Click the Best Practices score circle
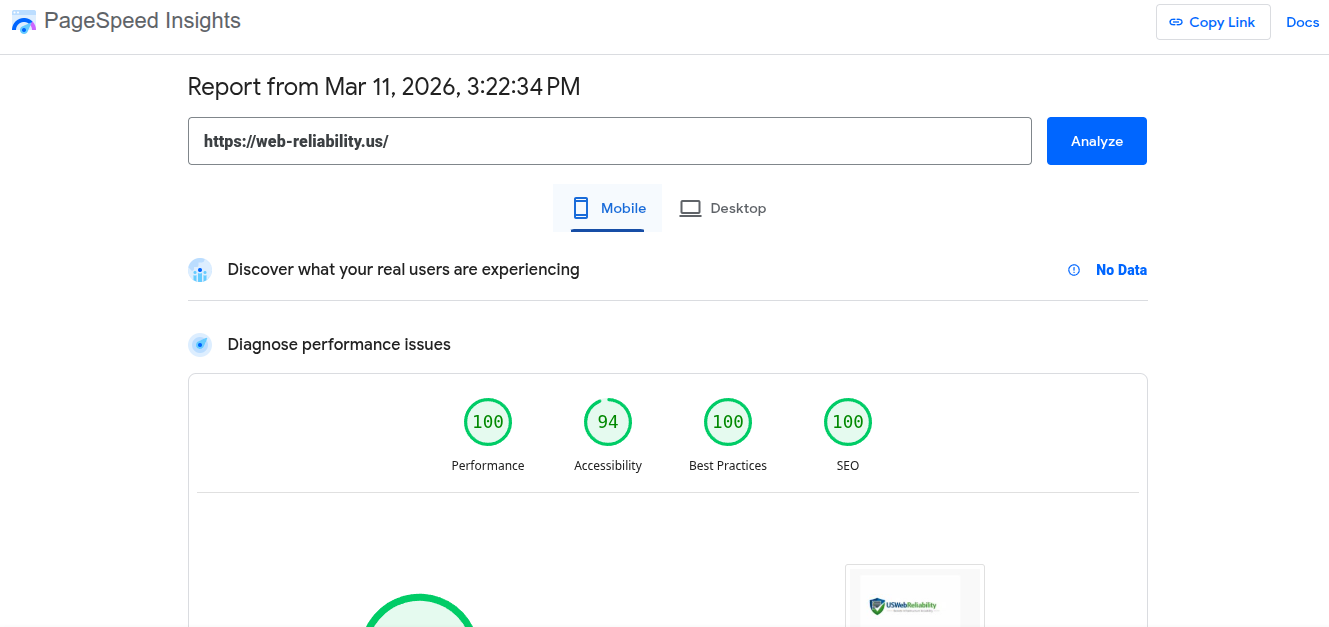 point(728,421)
